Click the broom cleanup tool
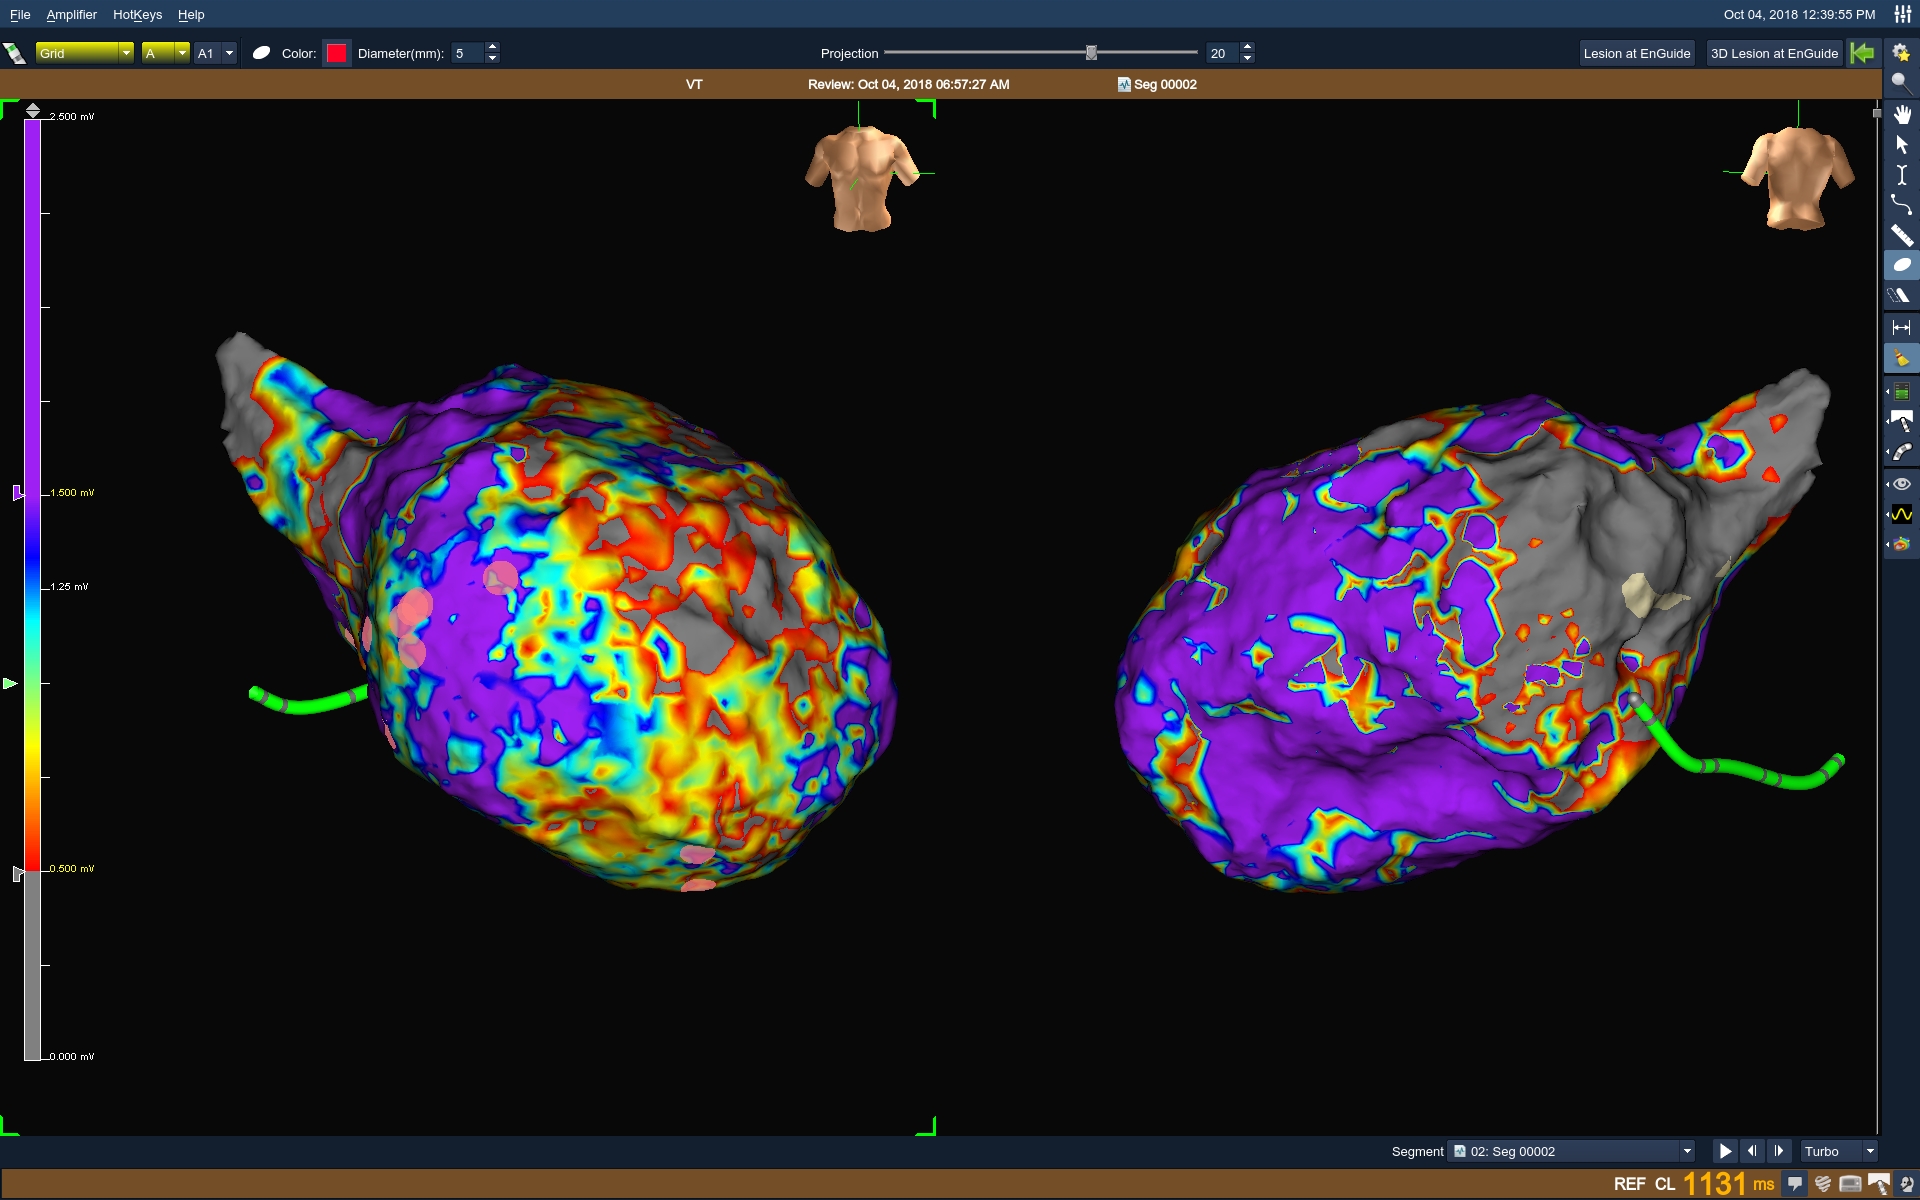Screen dimensions: 1920x1200 pos(1901,358)
